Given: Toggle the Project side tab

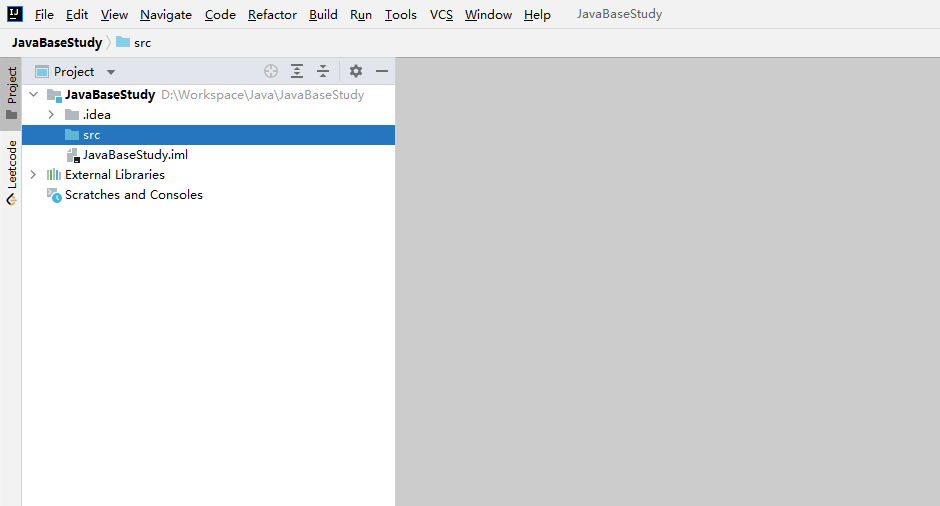Looking at the screenshot, I should click(x=11, y=94).
